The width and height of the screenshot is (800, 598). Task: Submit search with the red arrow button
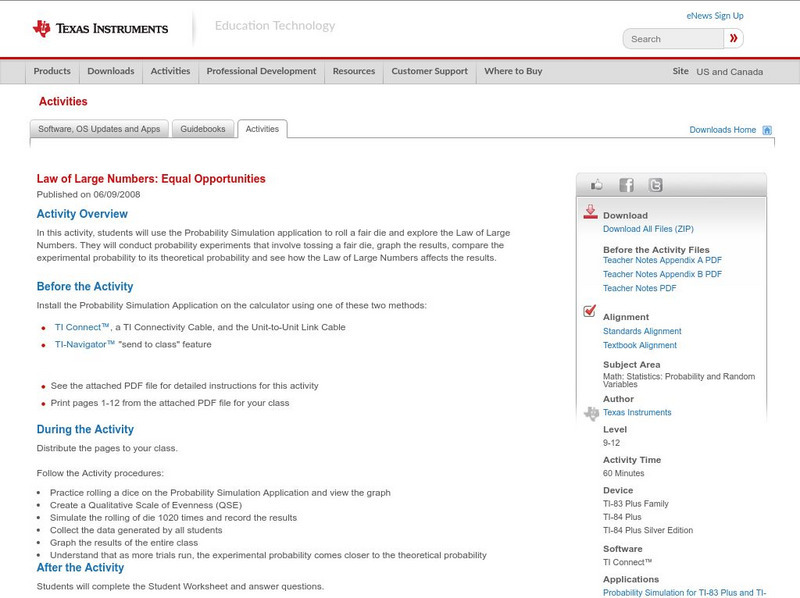(x=734, y=38)
